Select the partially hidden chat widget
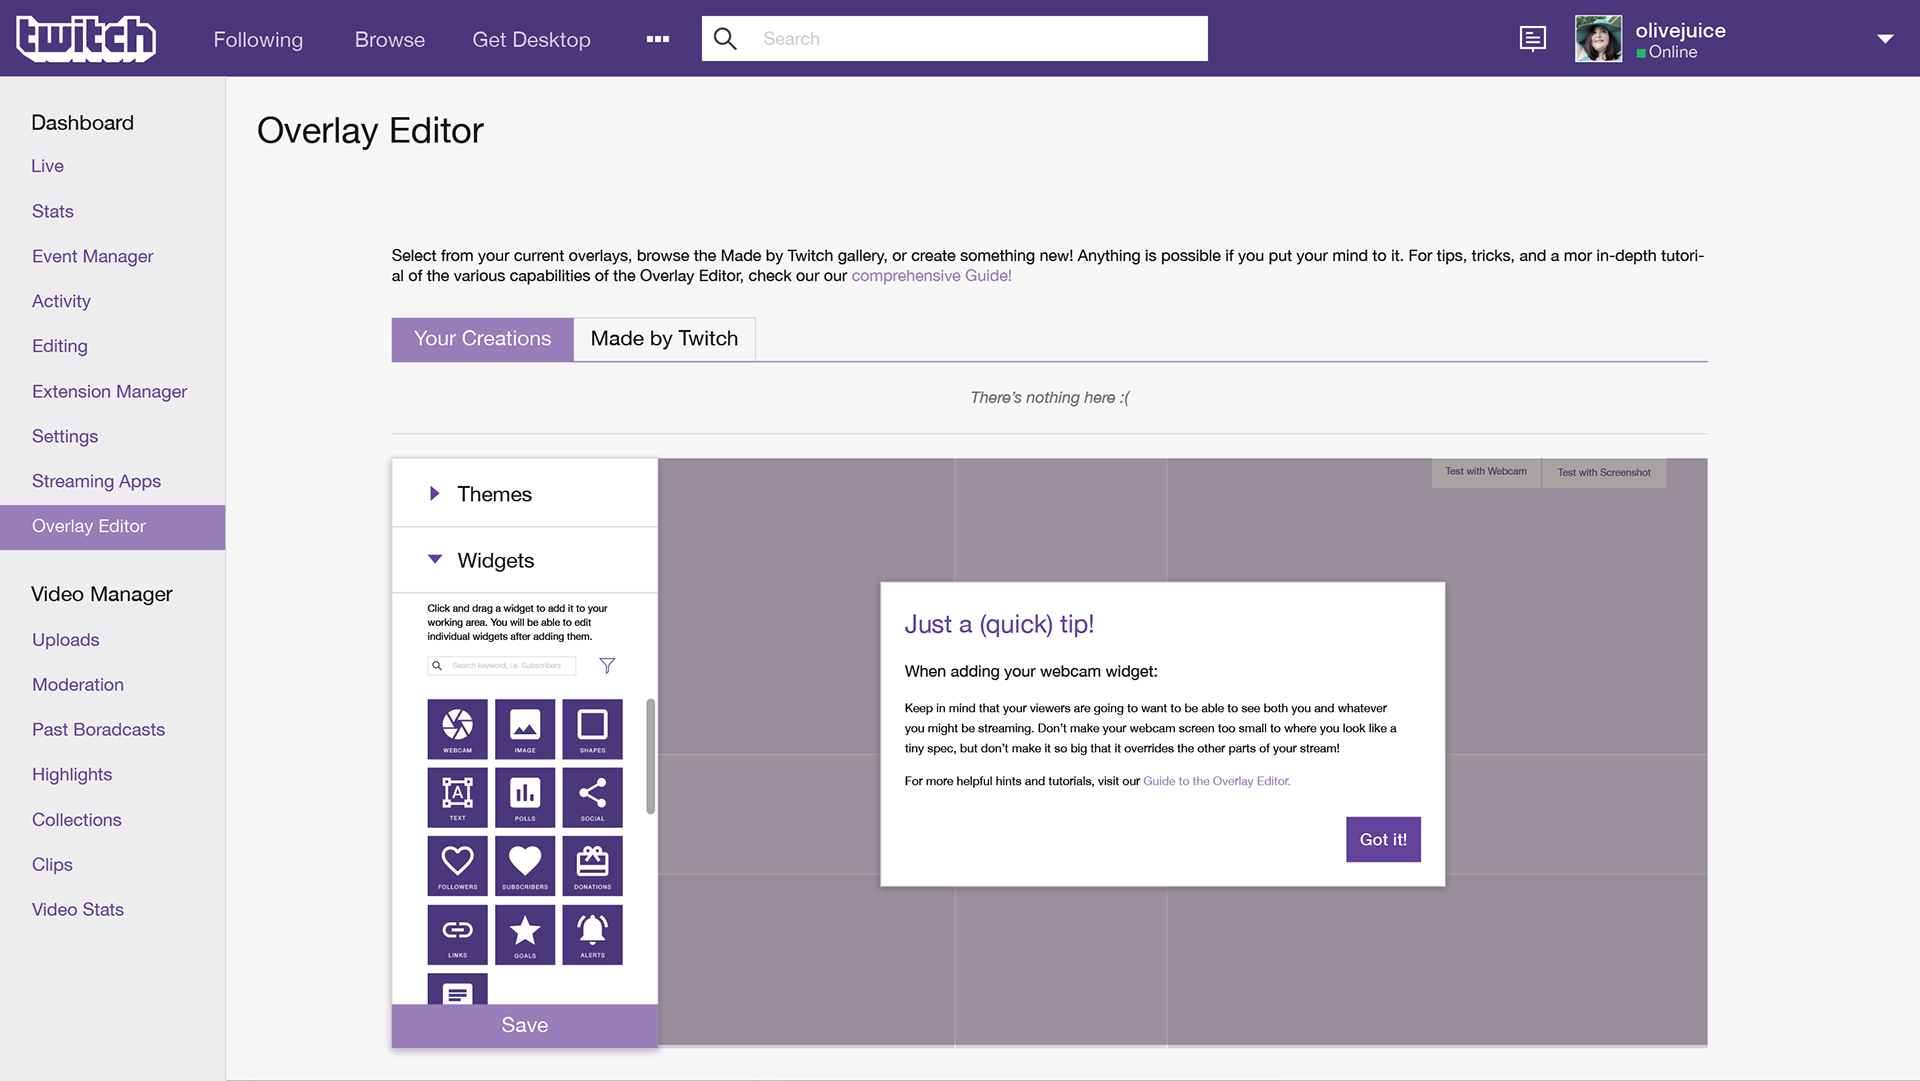This screenshot has height=1081, width=1920. point(457,989)
